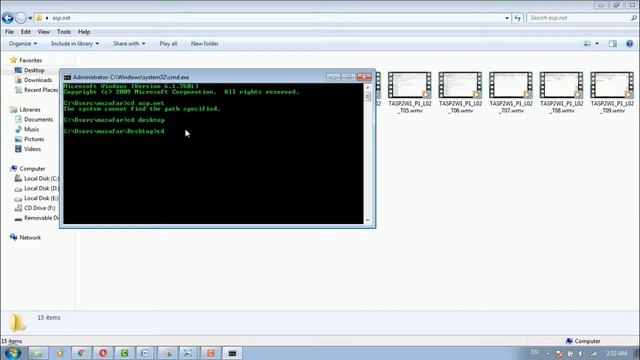
Task: Open Include in library dropdown
Action: pos(75,44)
